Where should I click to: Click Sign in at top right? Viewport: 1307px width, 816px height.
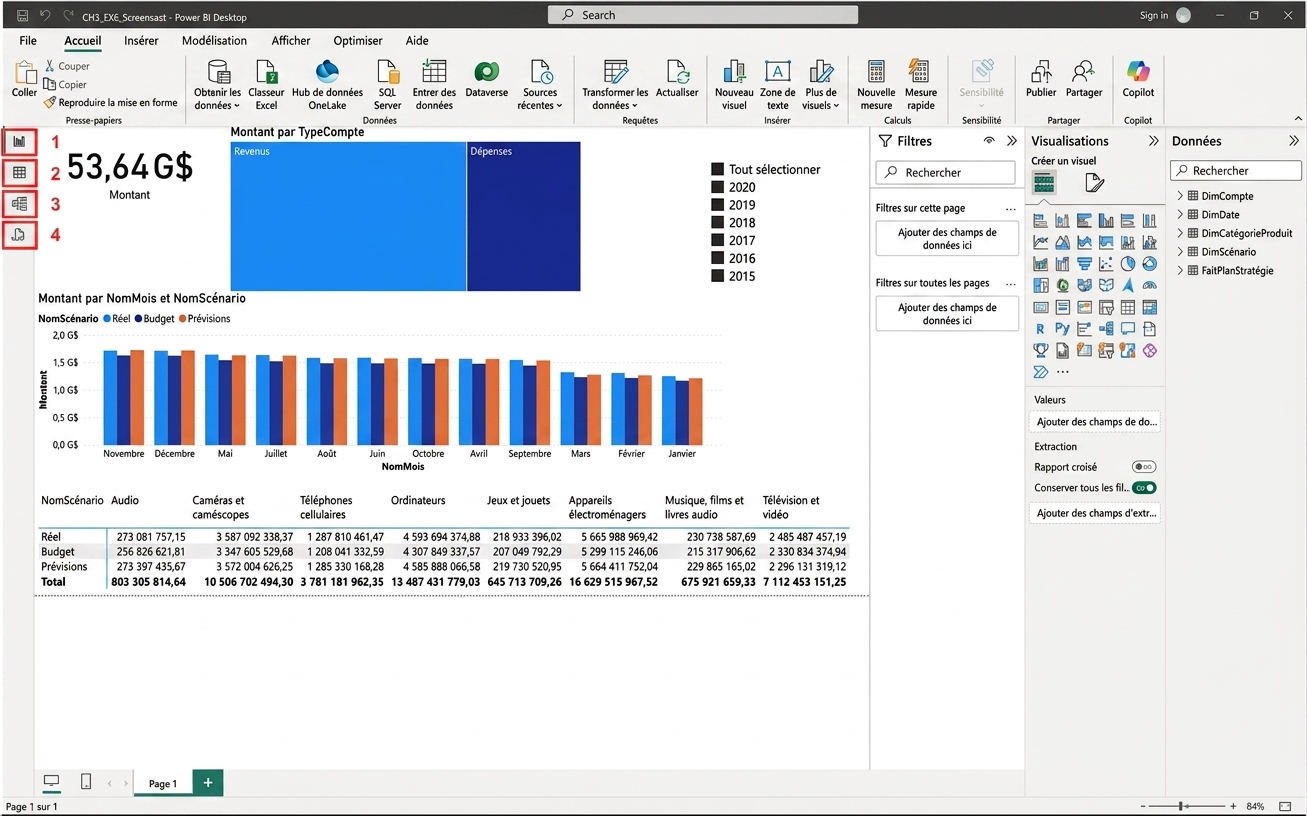pos(1153,15)
